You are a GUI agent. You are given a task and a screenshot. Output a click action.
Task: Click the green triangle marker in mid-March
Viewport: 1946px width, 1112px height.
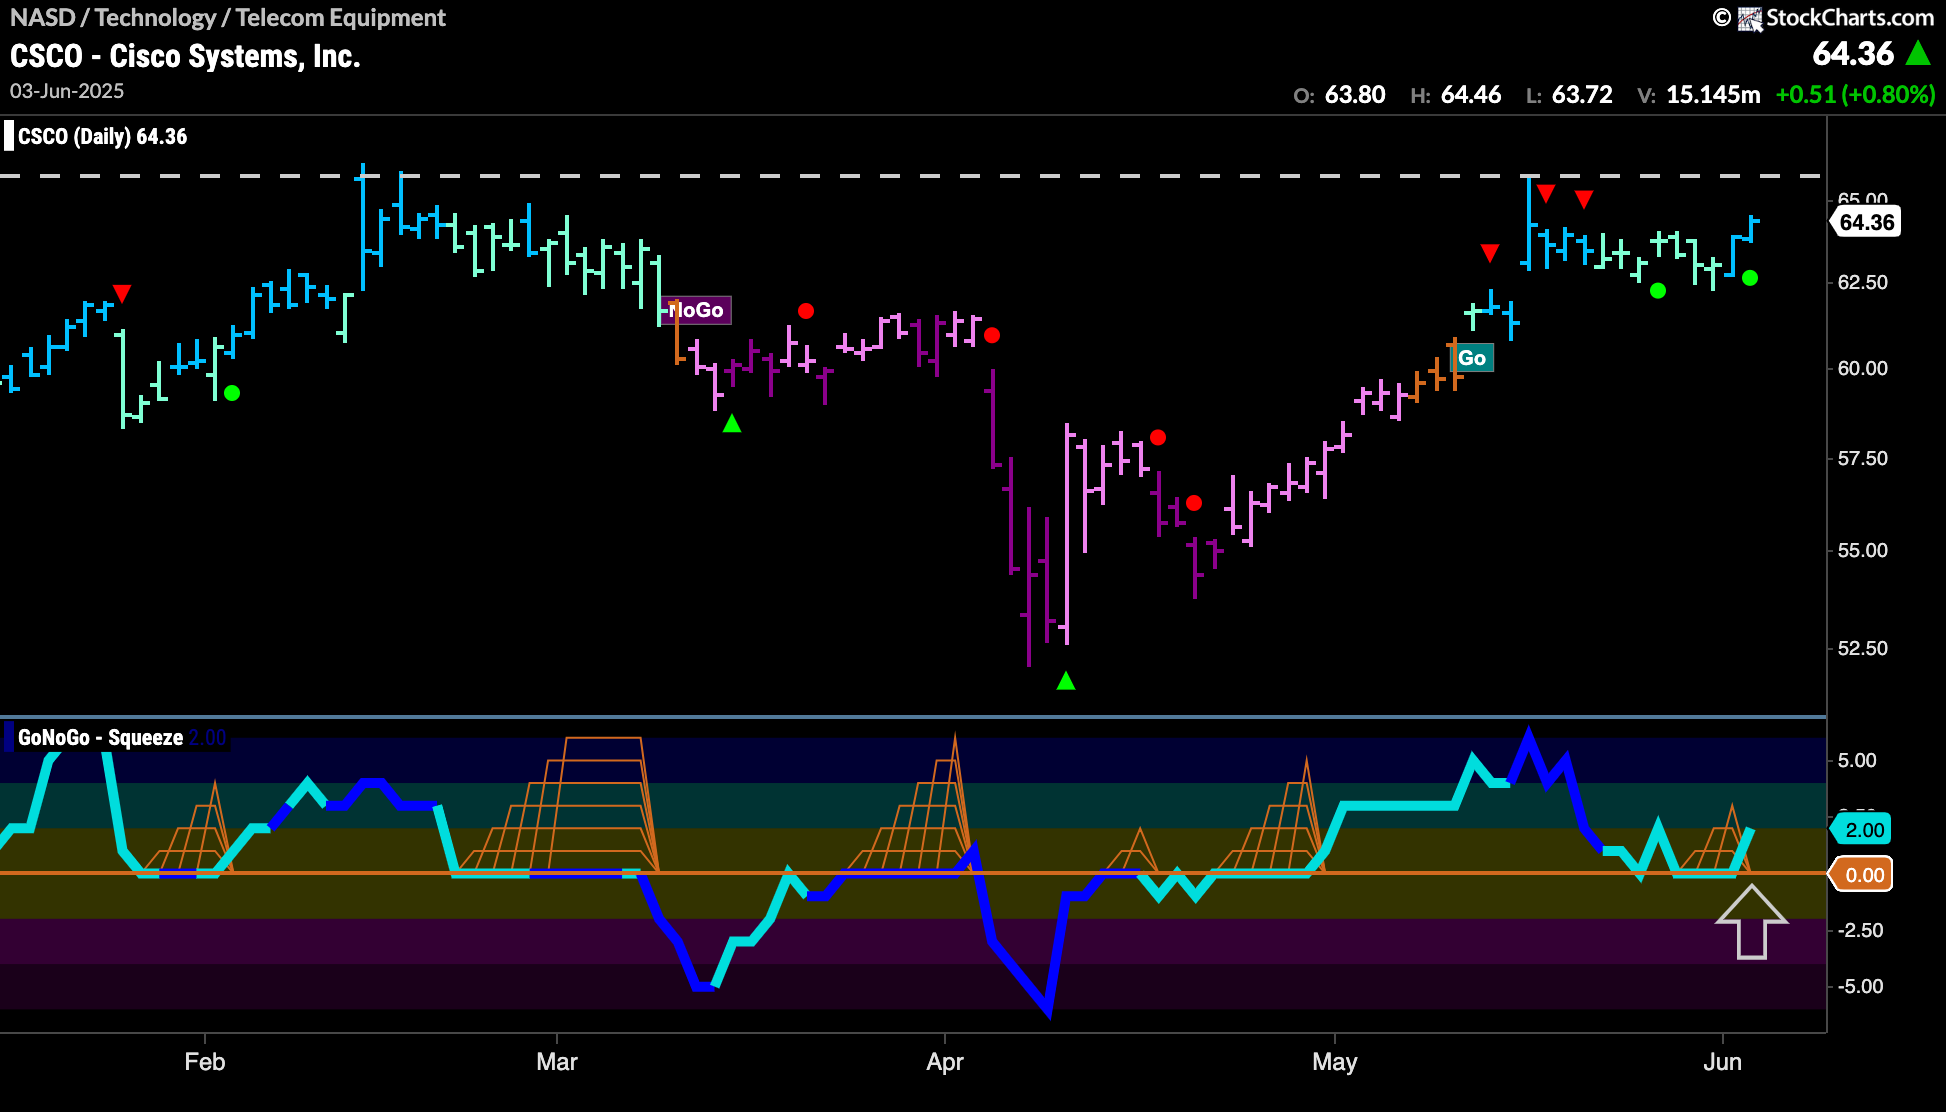pyautogui.click(x=732, y=424)
